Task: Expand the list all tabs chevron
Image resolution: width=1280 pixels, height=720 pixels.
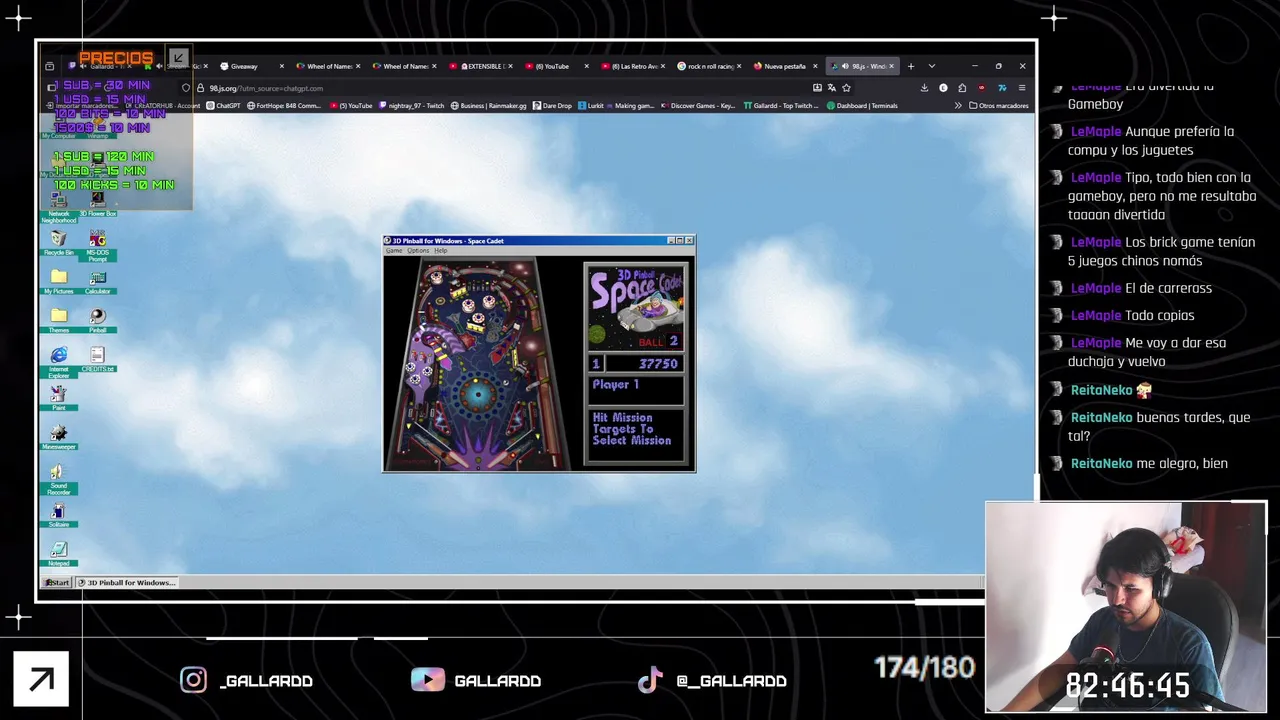Action: tap(932, 66)
